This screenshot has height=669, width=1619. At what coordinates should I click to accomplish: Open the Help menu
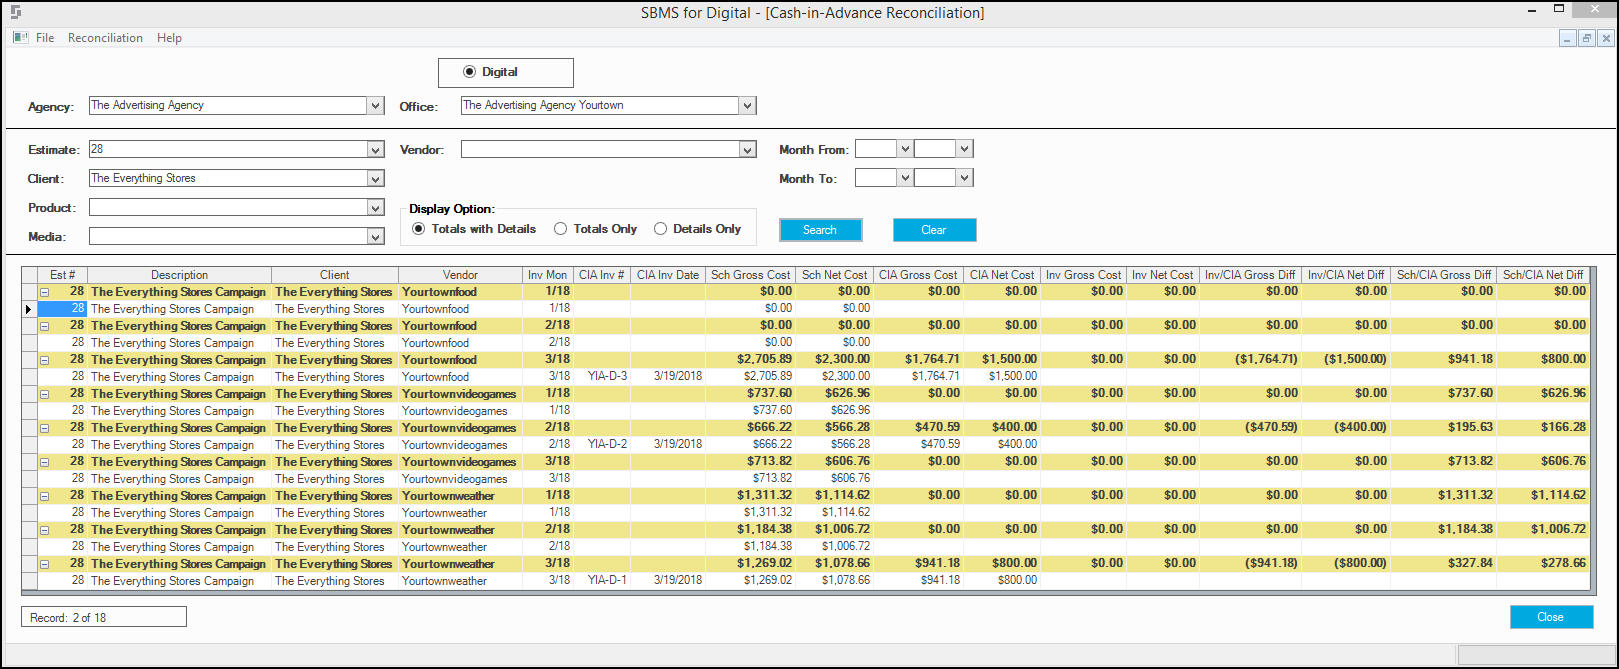170,38
